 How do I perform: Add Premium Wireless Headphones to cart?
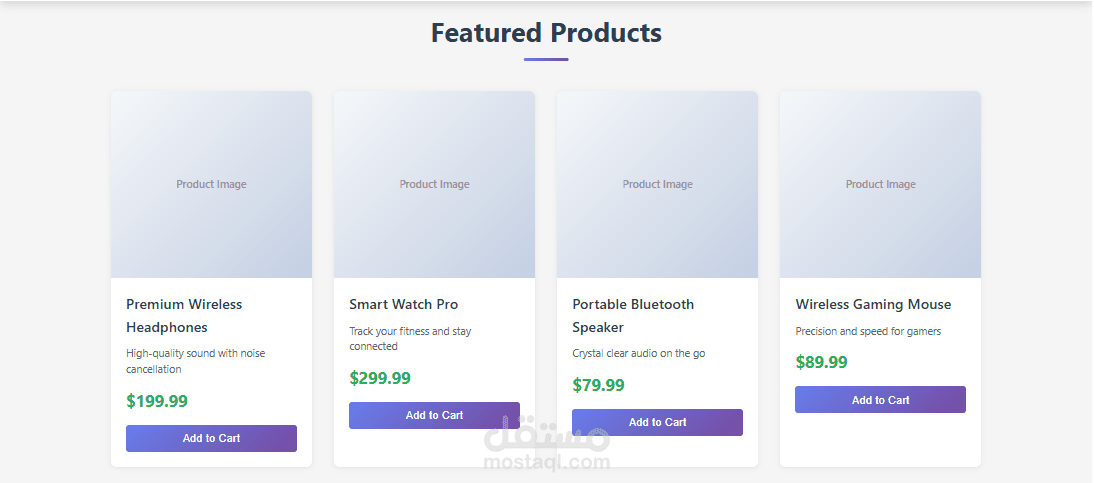tap(211, 438)
